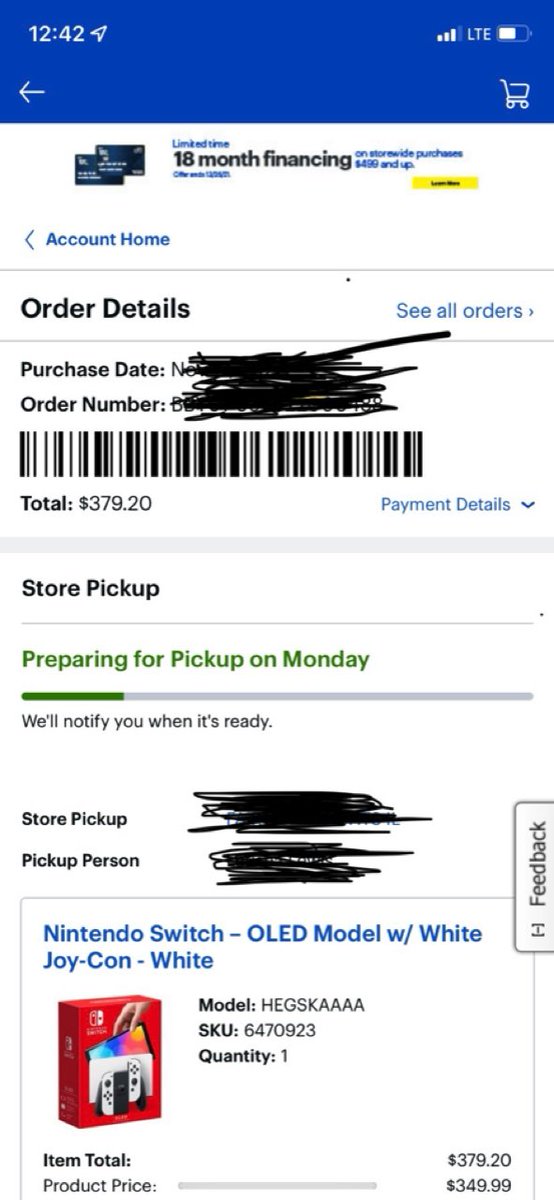This screenshot has width=554, height=1200.
Task: Tap the credit card image in banner
Action: 110,165
